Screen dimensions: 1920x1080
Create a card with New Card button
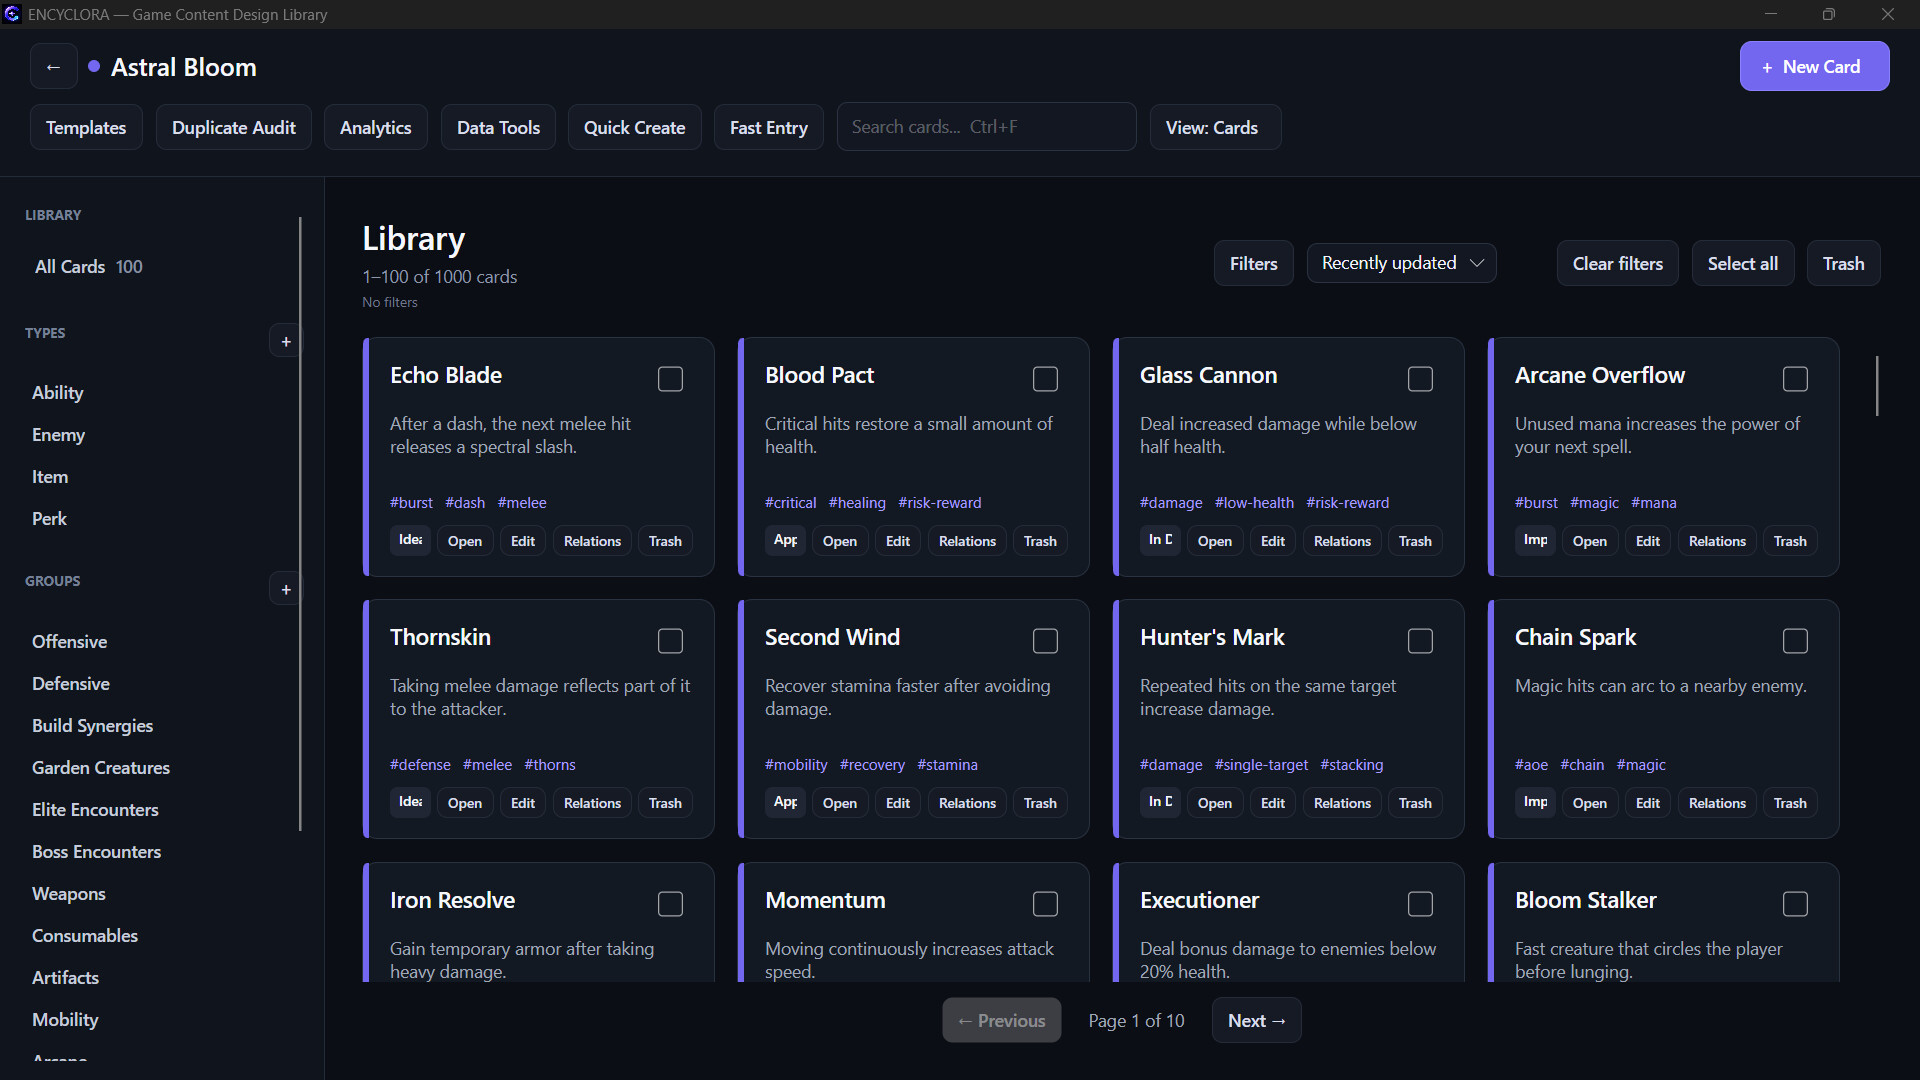pyautogui.click(x=1814, y=66)
